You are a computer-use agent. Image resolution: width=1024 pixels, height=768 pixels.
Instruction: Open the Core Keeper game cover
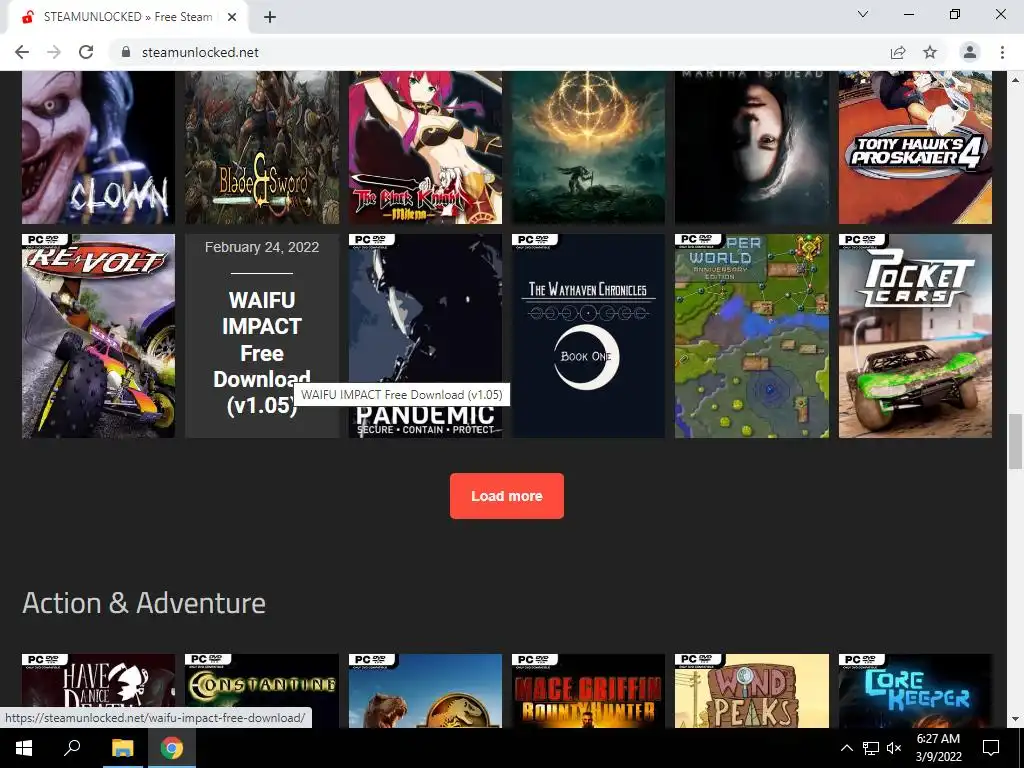[x=915, y=691]
